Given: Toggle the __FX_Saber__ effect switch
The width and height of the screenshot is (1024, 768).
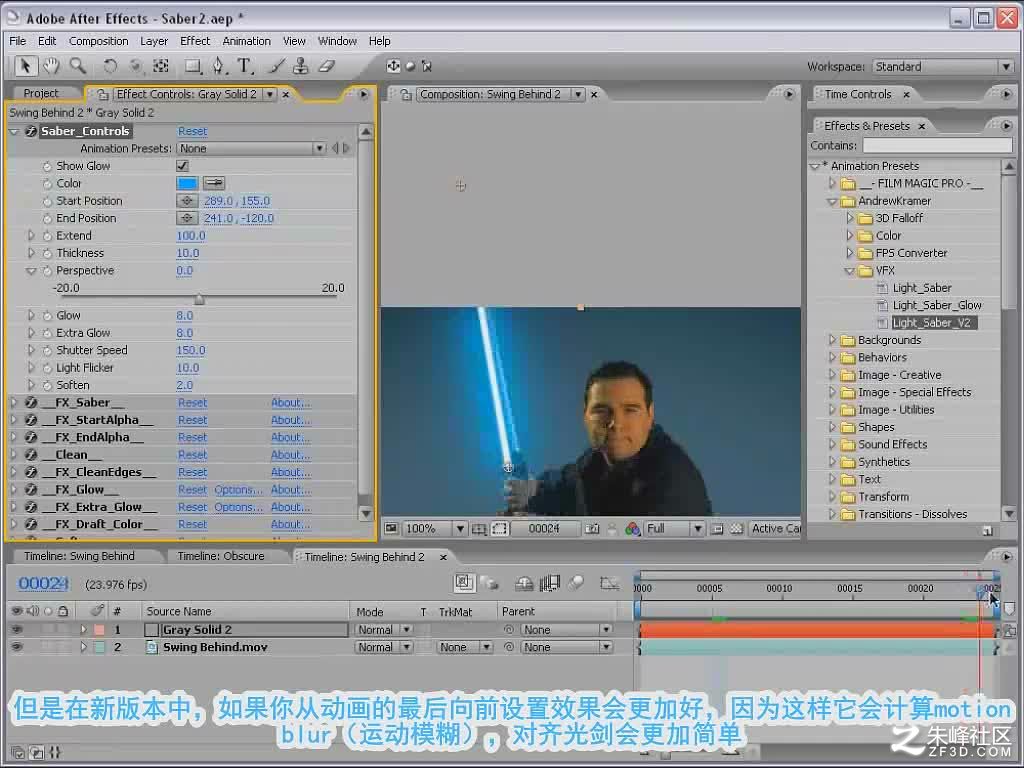Looking at the screenshot, I should click(30, 403).
